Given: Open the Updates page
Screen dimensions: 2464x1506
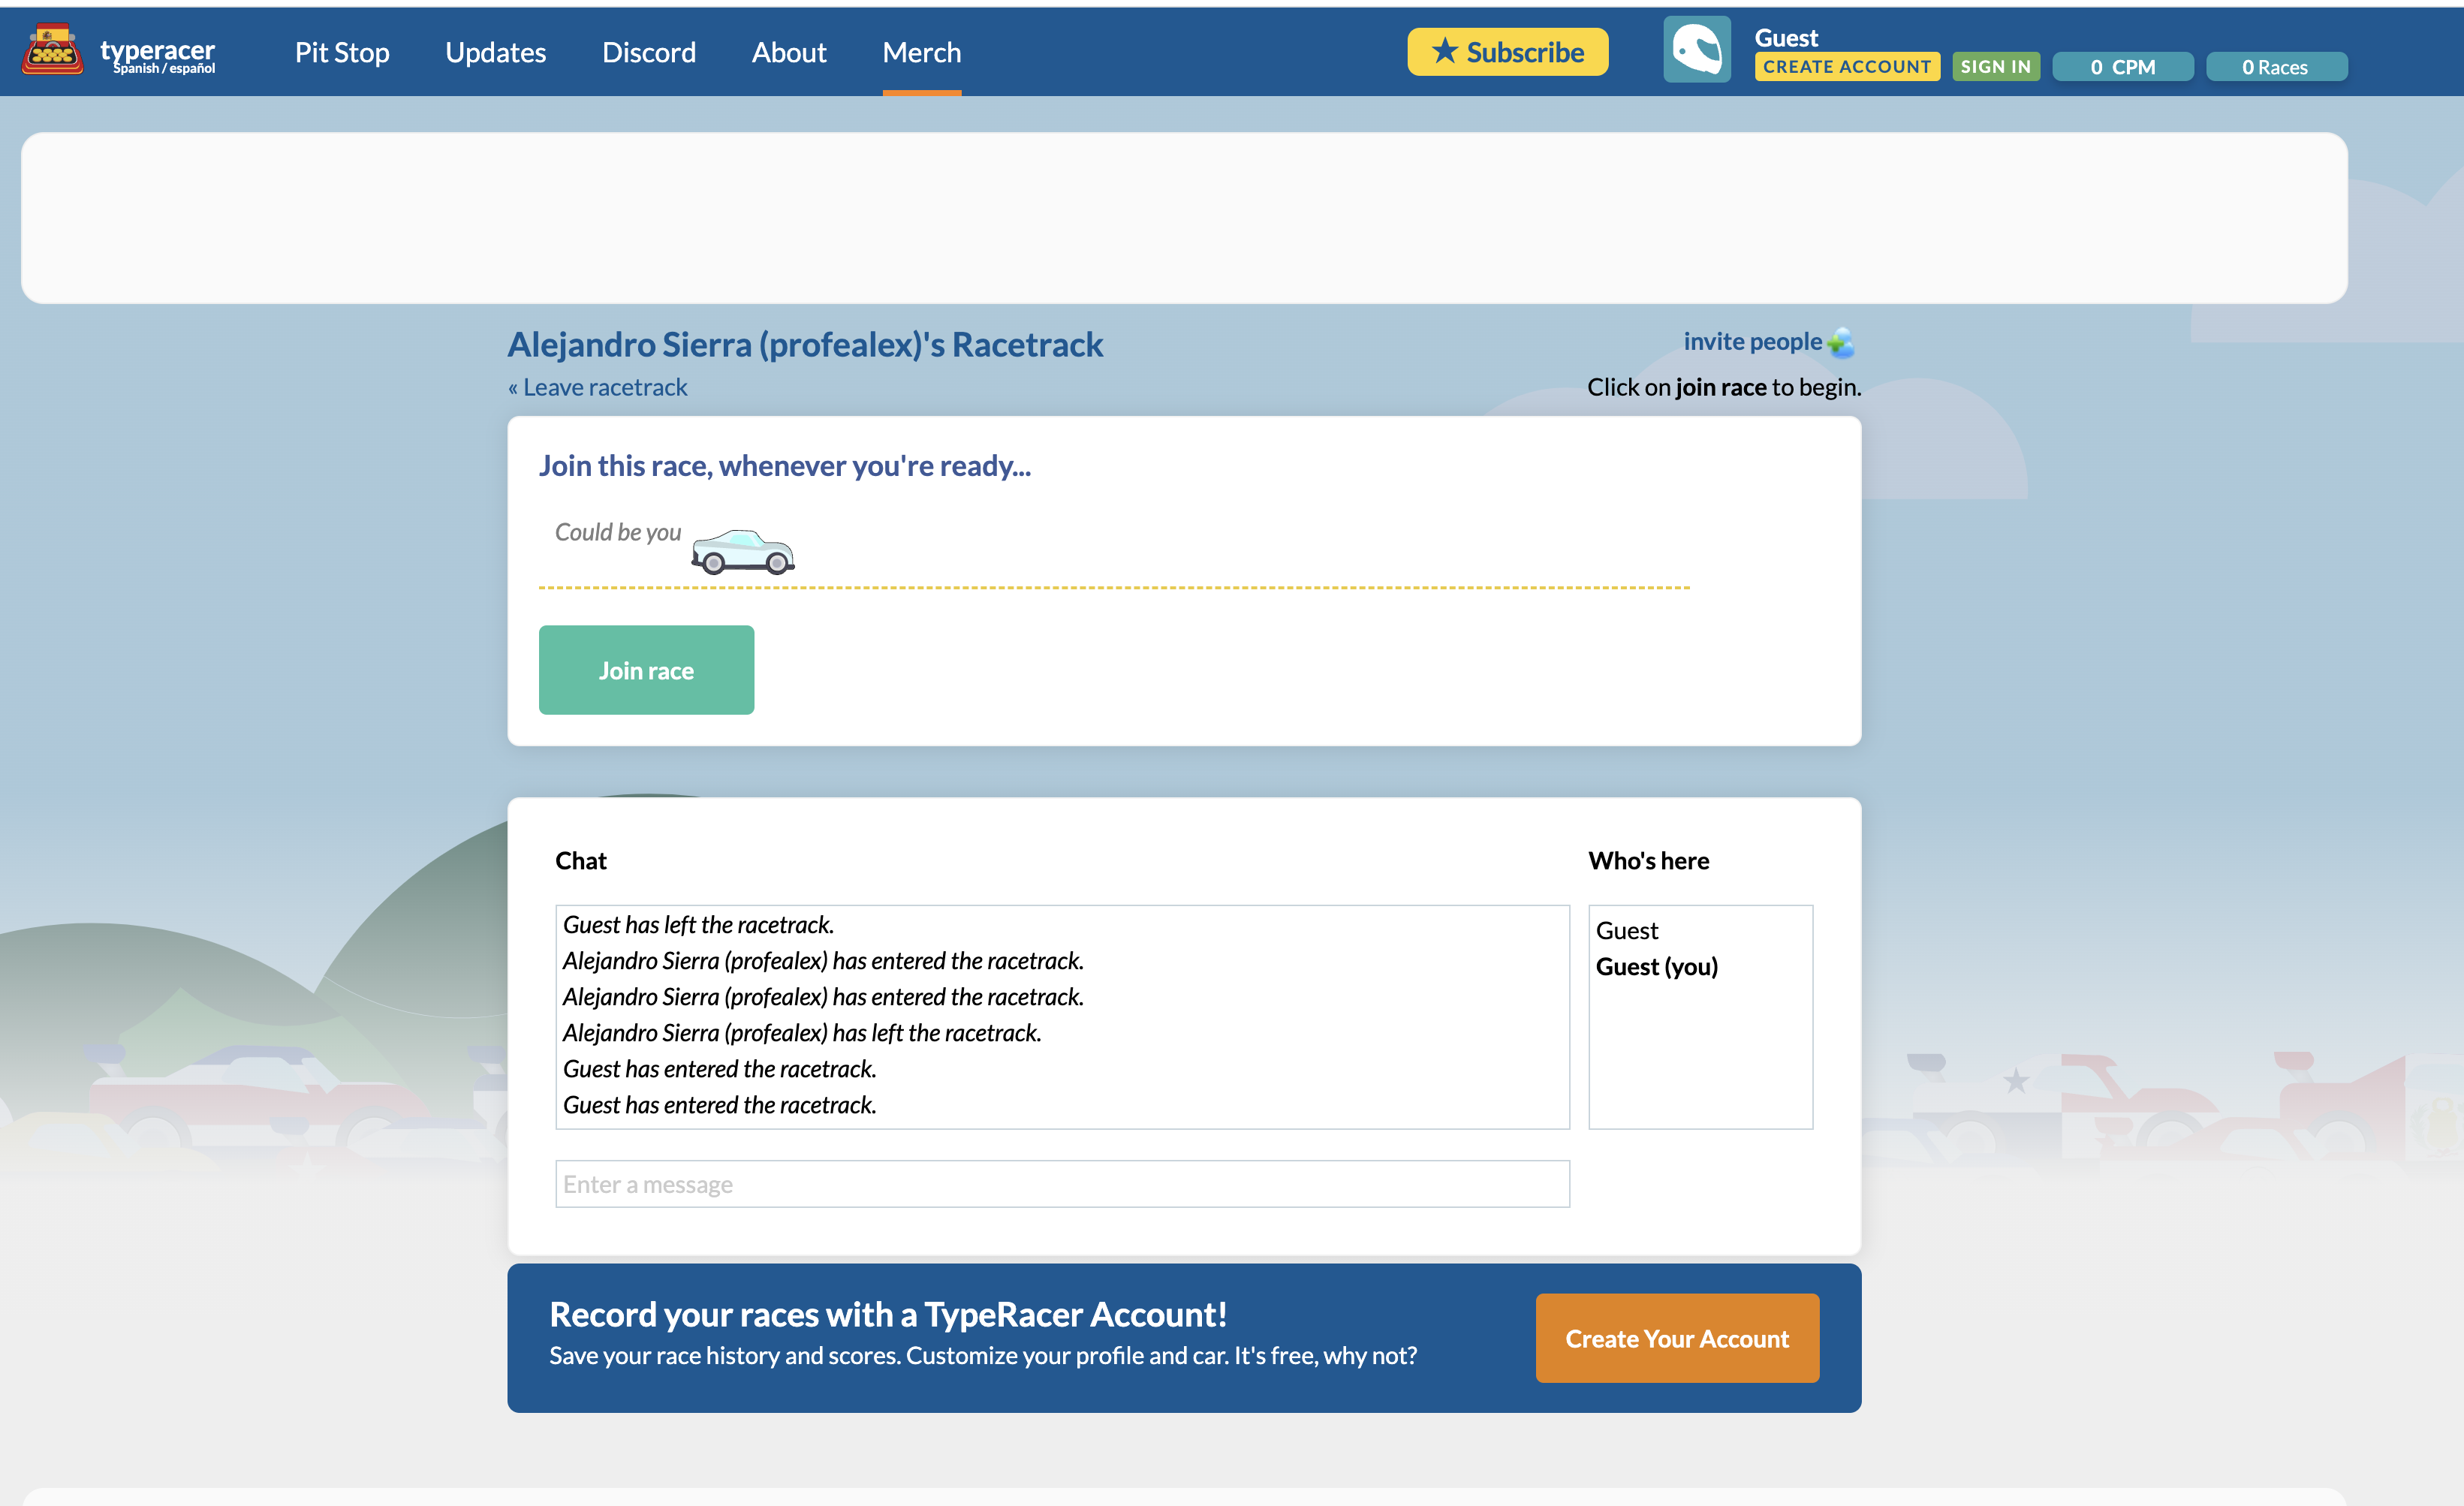Looking at the screenshot, I should pyautogui.click(x=496, y=52).
